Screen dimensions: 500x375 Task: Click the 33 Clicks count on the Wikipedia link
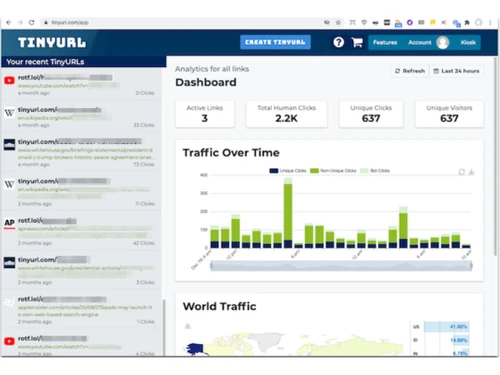click(x=144, y=125)
